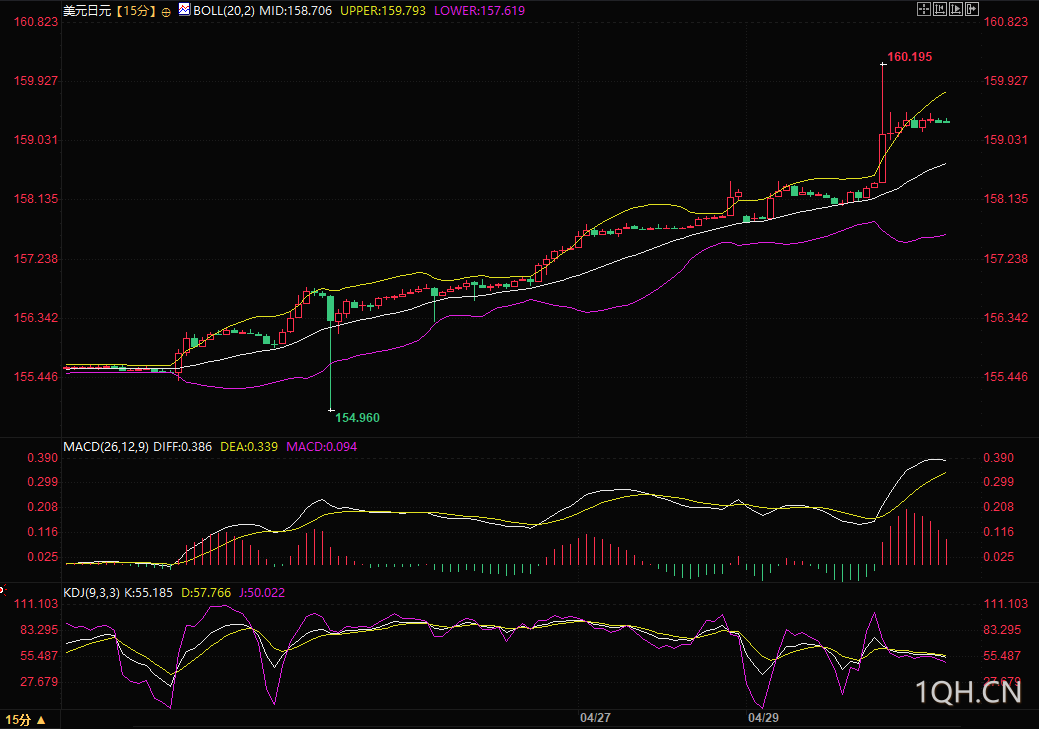Image resolution: width=1039 pixels, height=729 pixels.
Task: Click the UPPER:159.793 value
Action: 383,11
